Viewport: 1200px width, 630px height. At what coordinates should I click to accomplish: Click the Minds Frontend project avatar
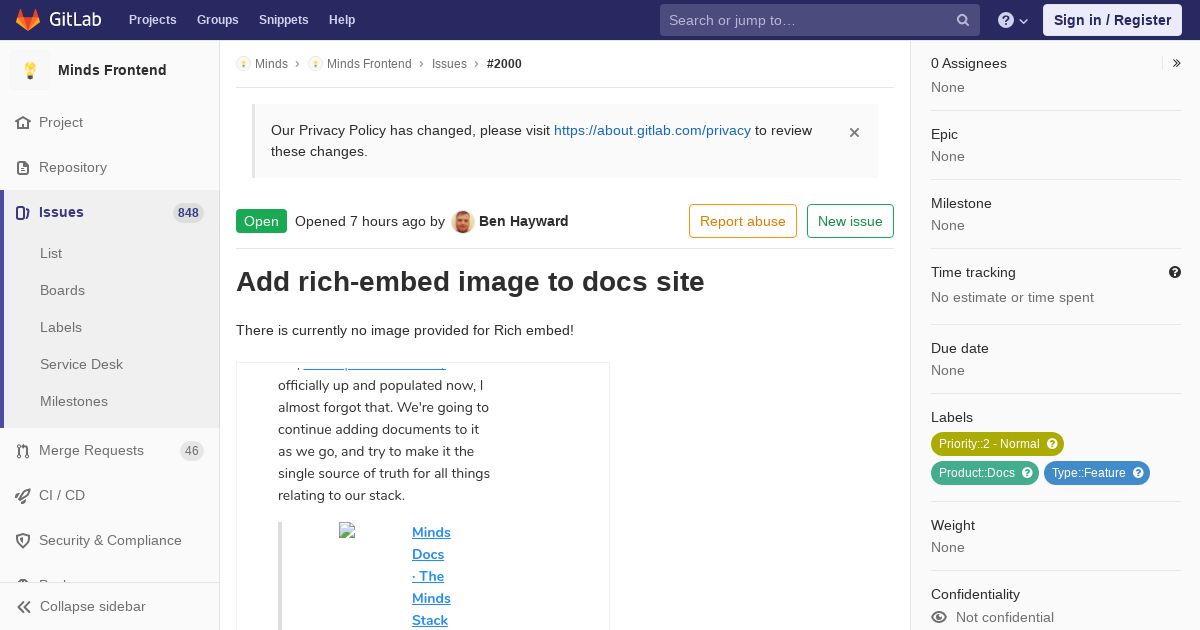(30, 70)
